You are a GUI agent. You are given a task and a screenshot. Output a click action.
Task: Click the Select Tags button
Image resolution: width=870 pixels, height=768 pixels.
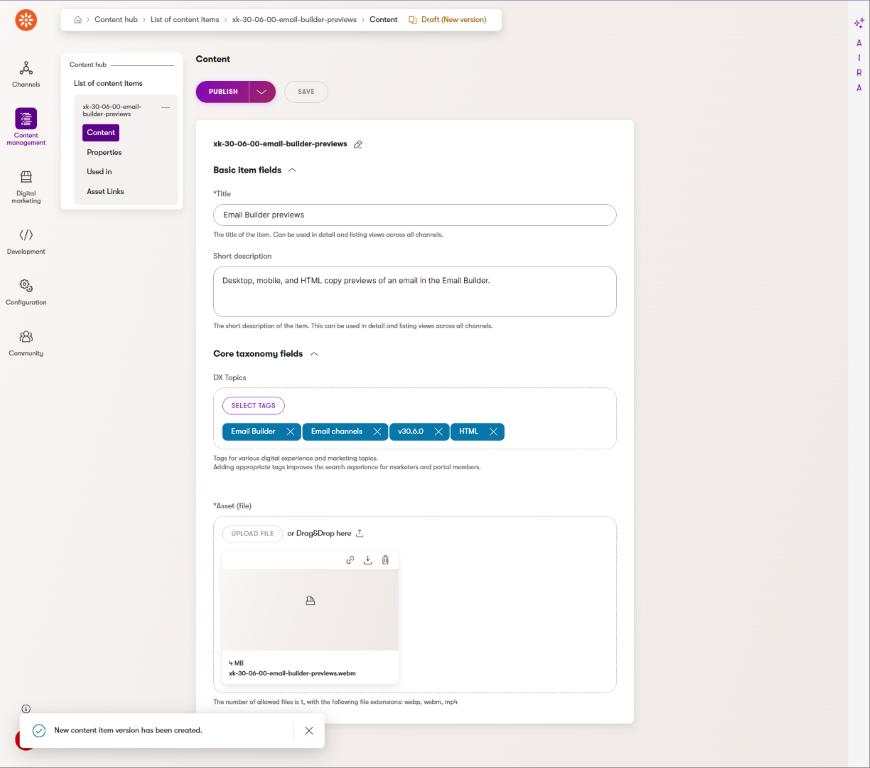pyautogui.click(x=253, y=406)
